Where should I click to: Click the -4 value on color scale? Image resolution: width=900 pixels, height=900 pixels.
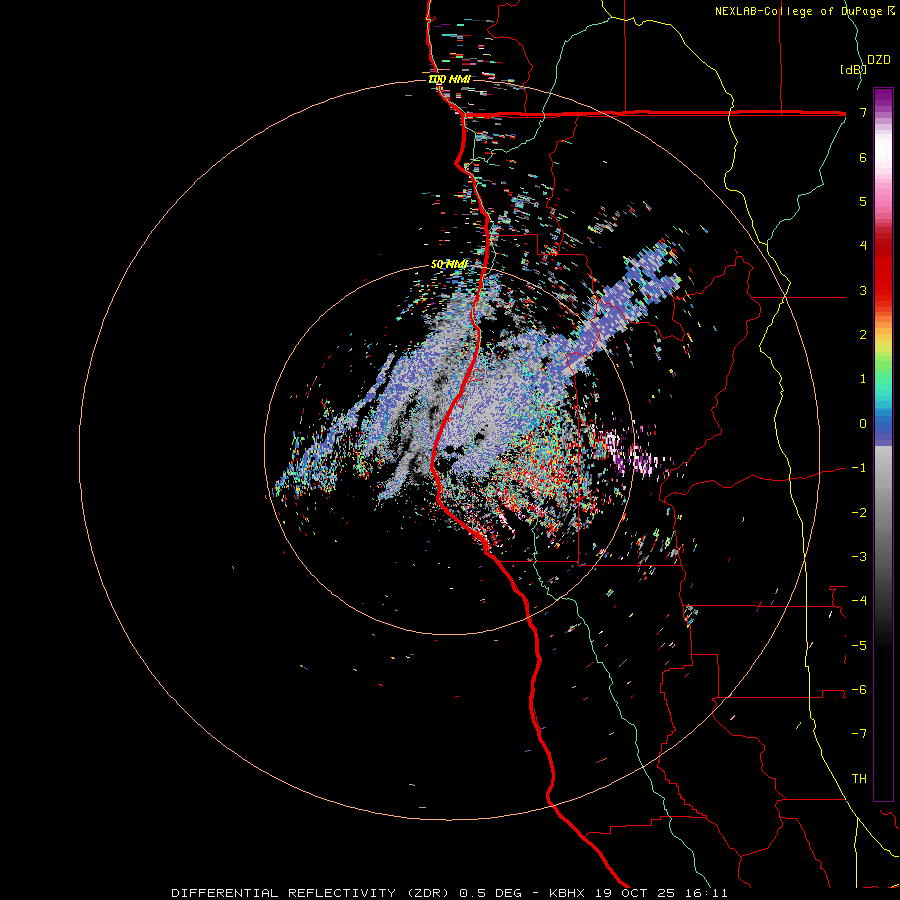(859, 601)
